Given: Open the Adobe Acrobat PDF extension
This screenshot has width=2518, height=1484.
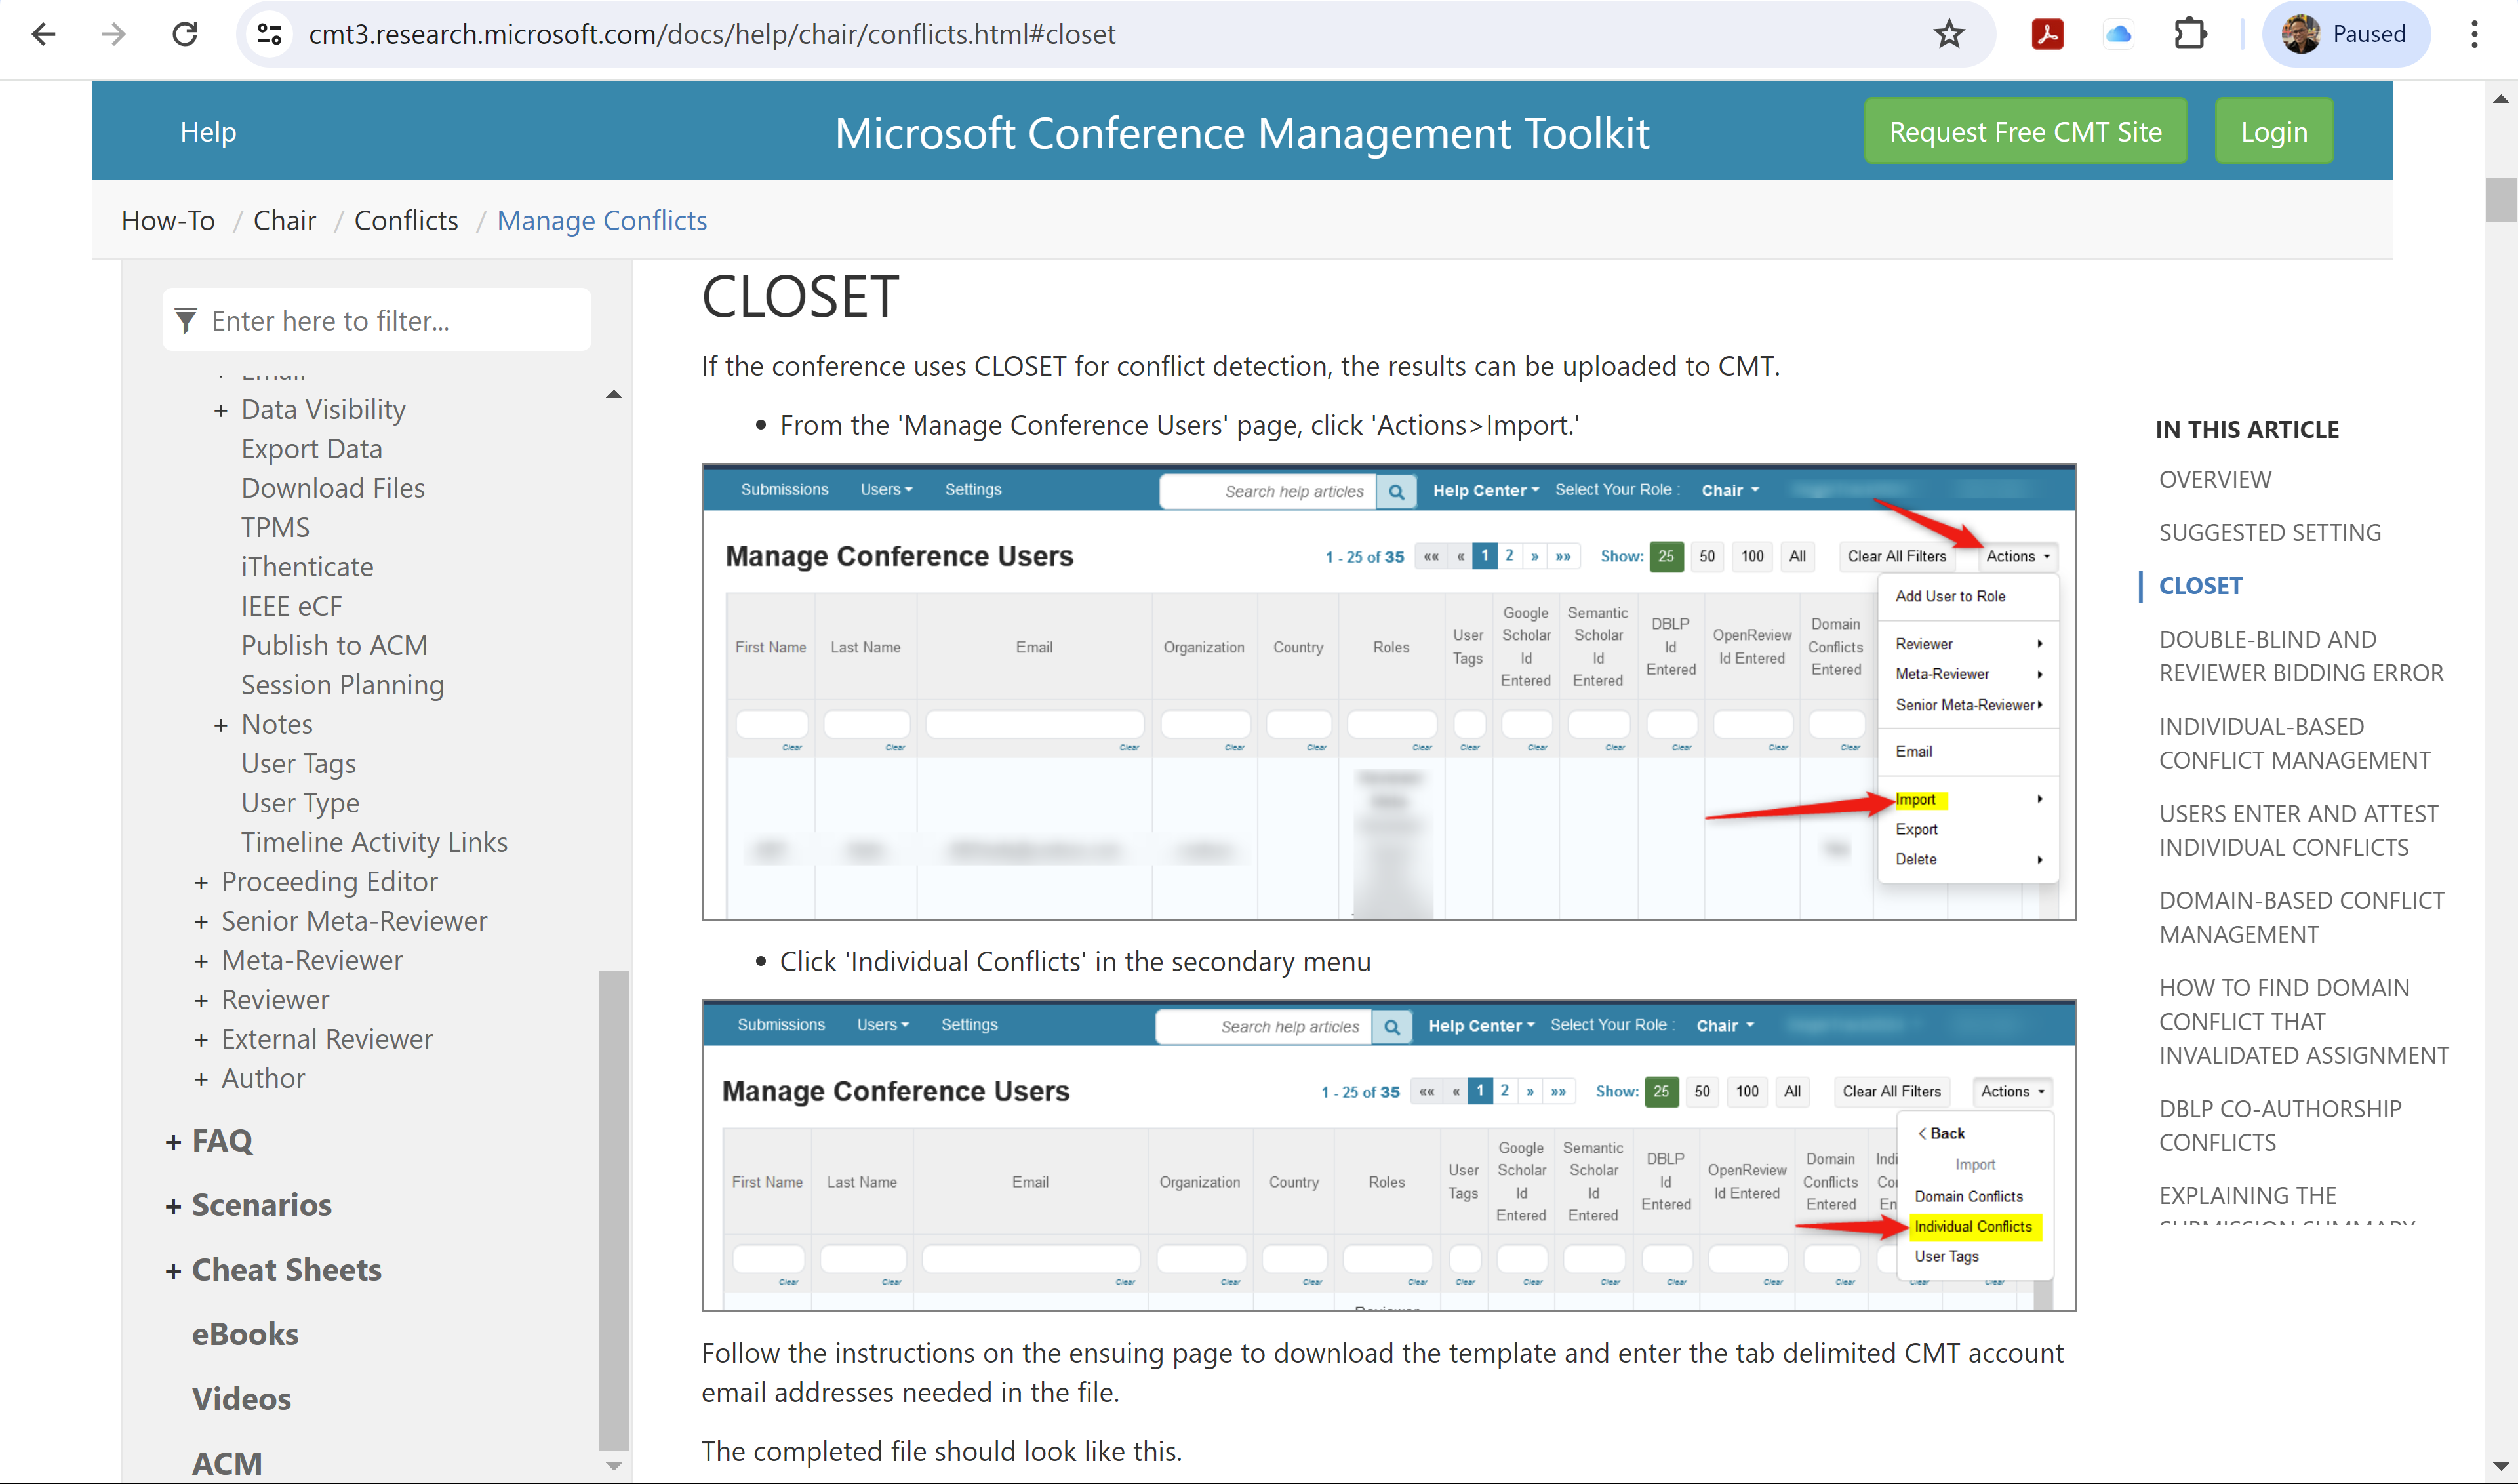Looking at the screenshot, I should (x=2047, y=34).
